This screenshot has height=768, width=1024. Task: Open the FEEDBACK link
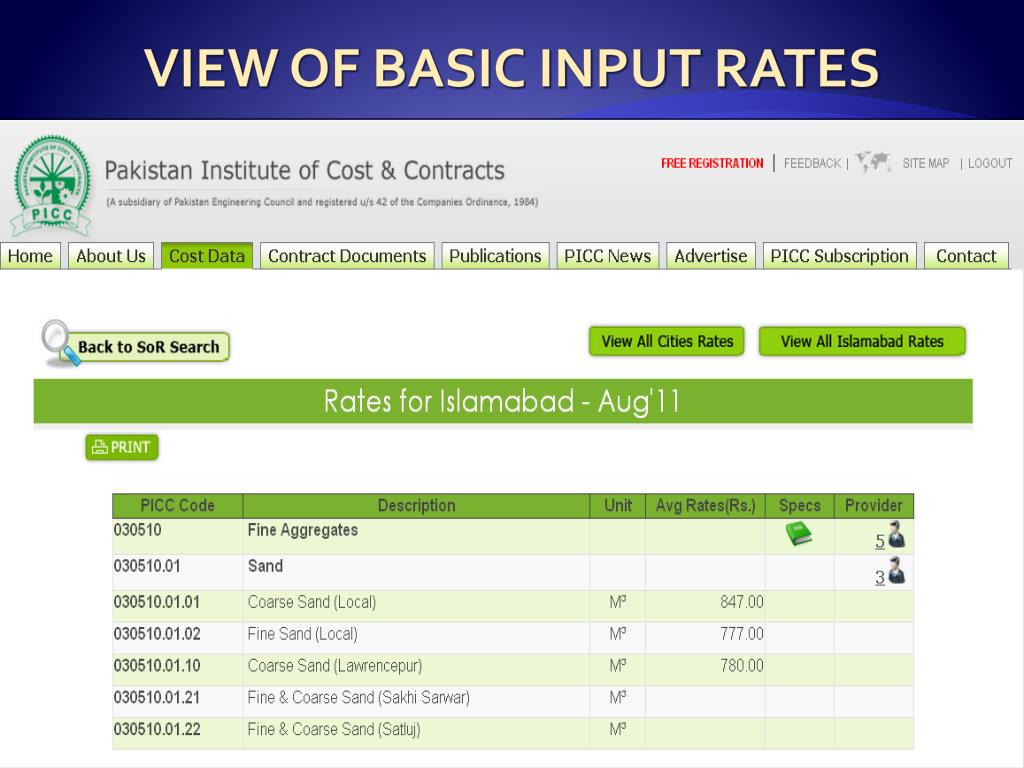(x=812, y=163)
